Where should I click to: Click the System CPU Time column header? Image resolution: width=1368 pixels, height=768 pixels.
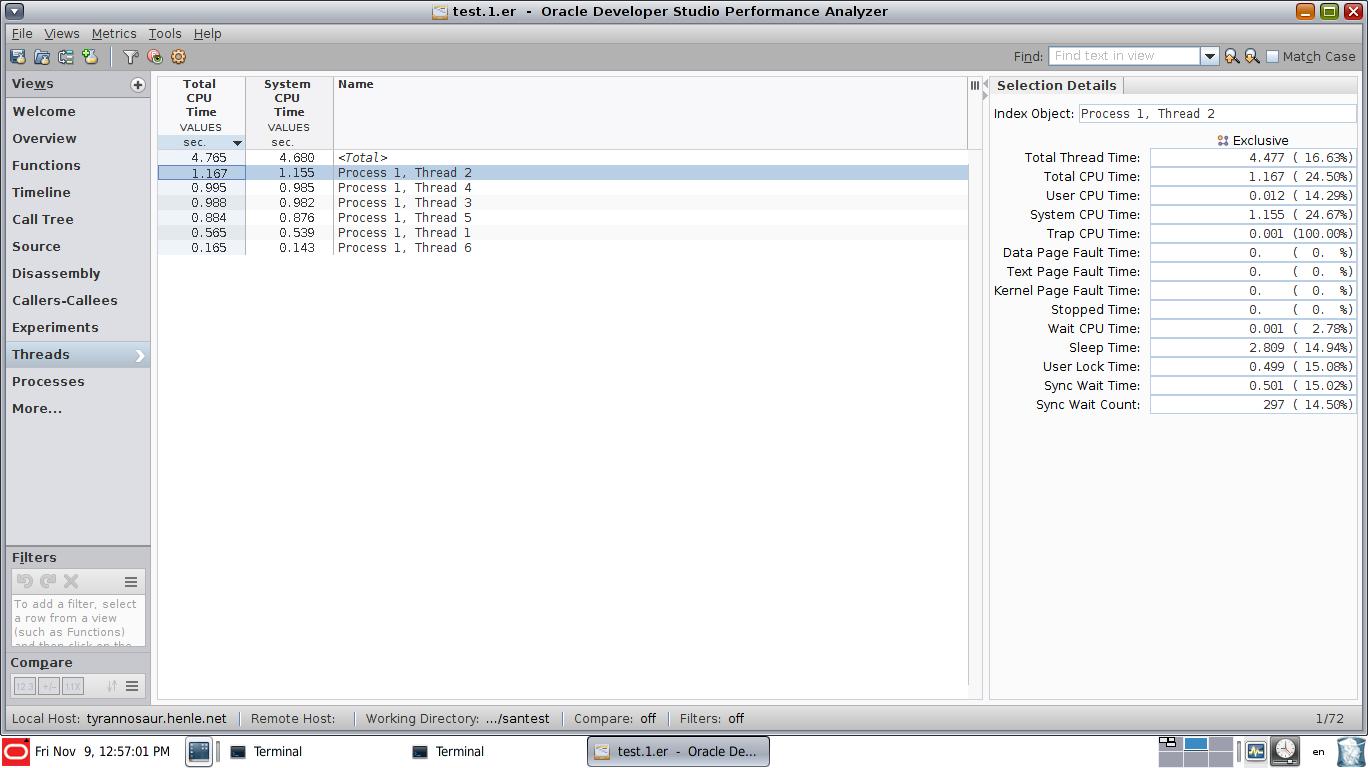tap(289, 113)
